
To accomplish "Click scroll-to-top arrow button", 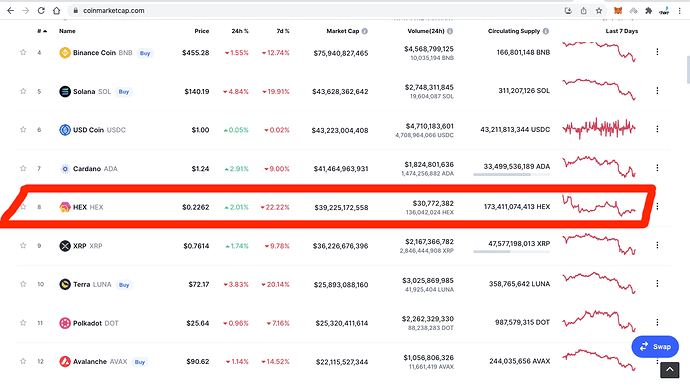I will click(x=669, y=370).
